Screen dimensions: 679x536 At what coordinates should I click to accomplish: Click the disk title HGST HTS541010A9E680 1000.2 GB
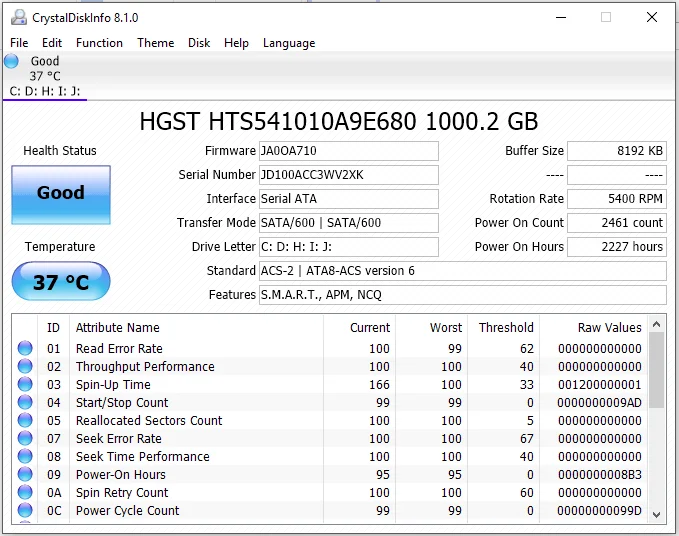[x=339, y=121]
